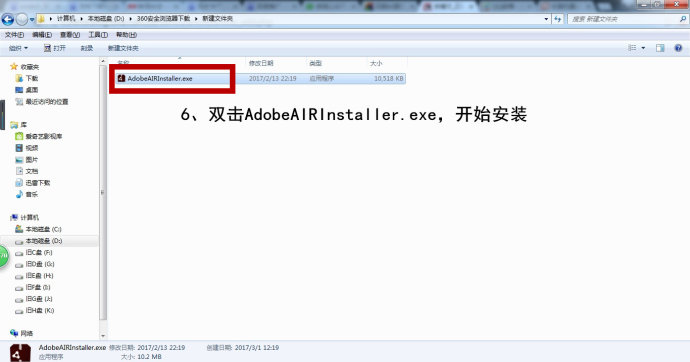Open the 组织 dropdown in toolbar
This screenshot has width=690, height=362.
click(18, 48)
